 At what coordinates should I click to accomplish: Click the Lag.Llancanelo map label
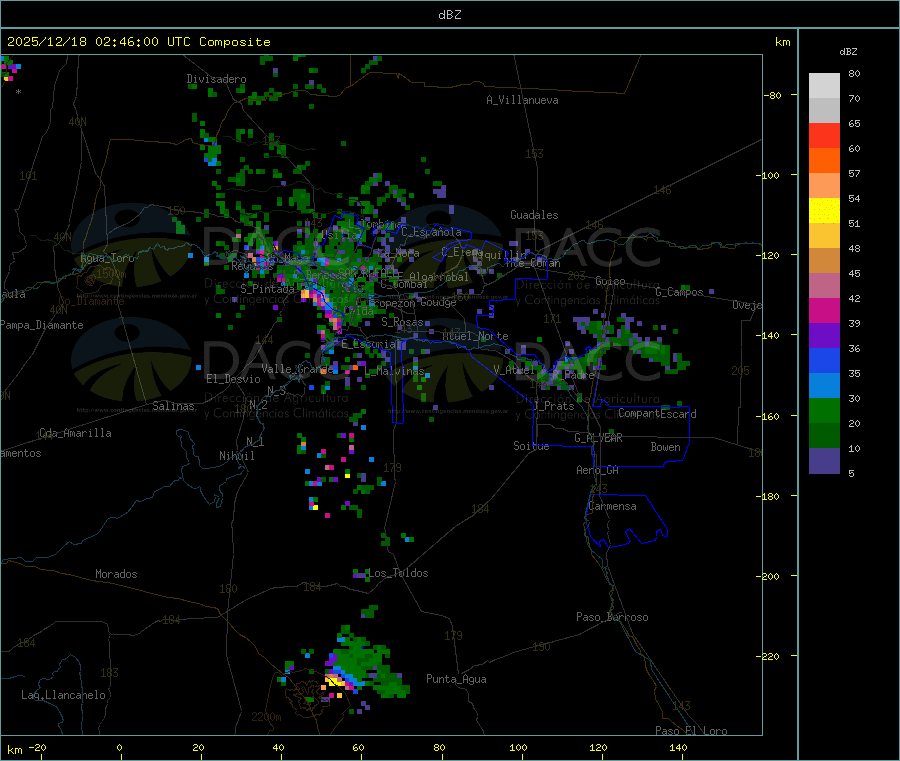click(64, 695)
